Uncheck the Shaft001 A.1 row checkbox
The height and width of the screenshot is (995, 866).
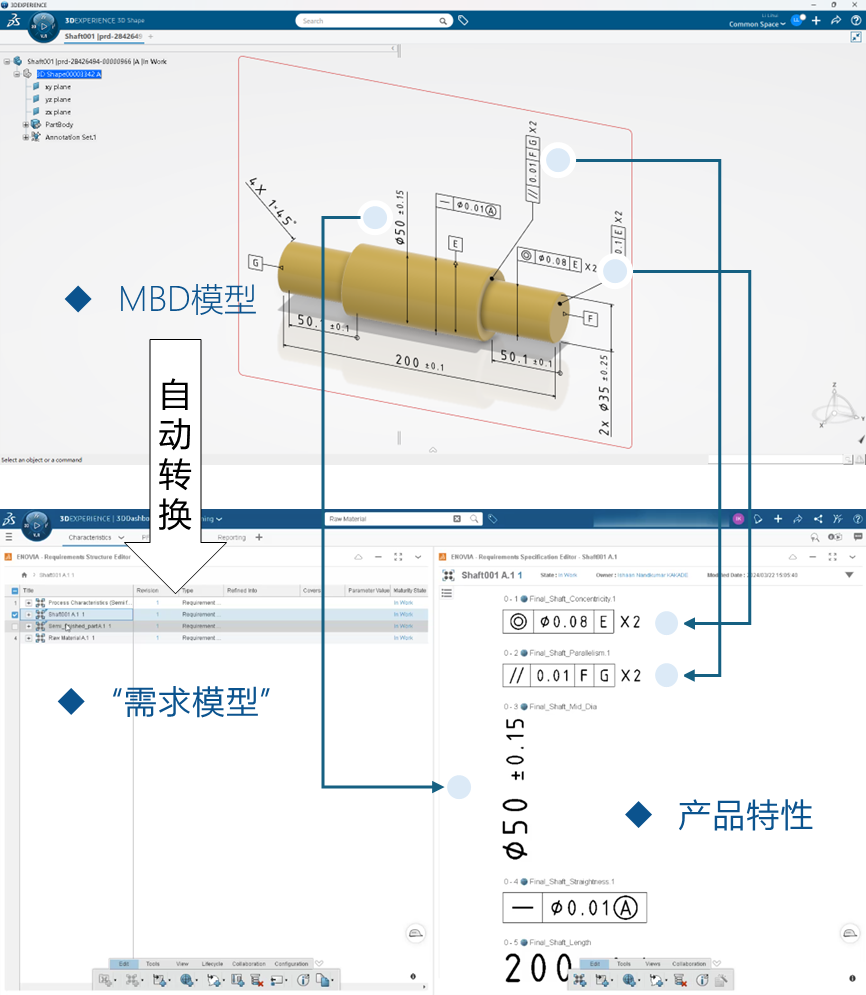tap(15, 615)
